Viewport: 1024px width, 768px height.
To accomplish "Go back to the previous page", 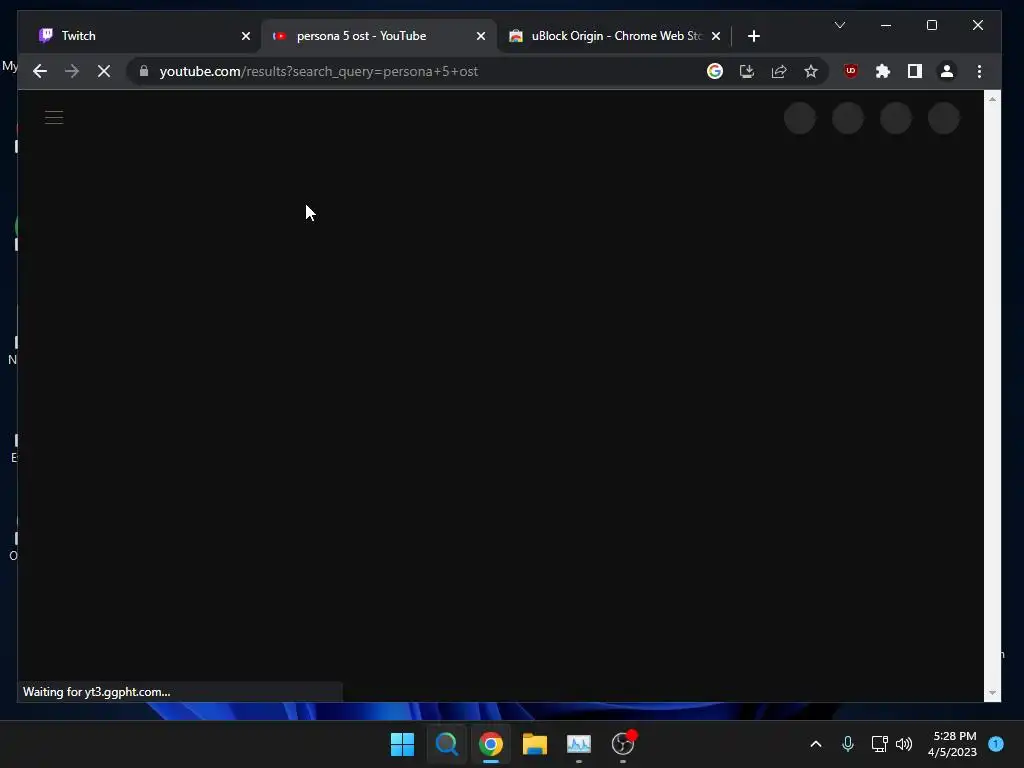I will [40, 71].
